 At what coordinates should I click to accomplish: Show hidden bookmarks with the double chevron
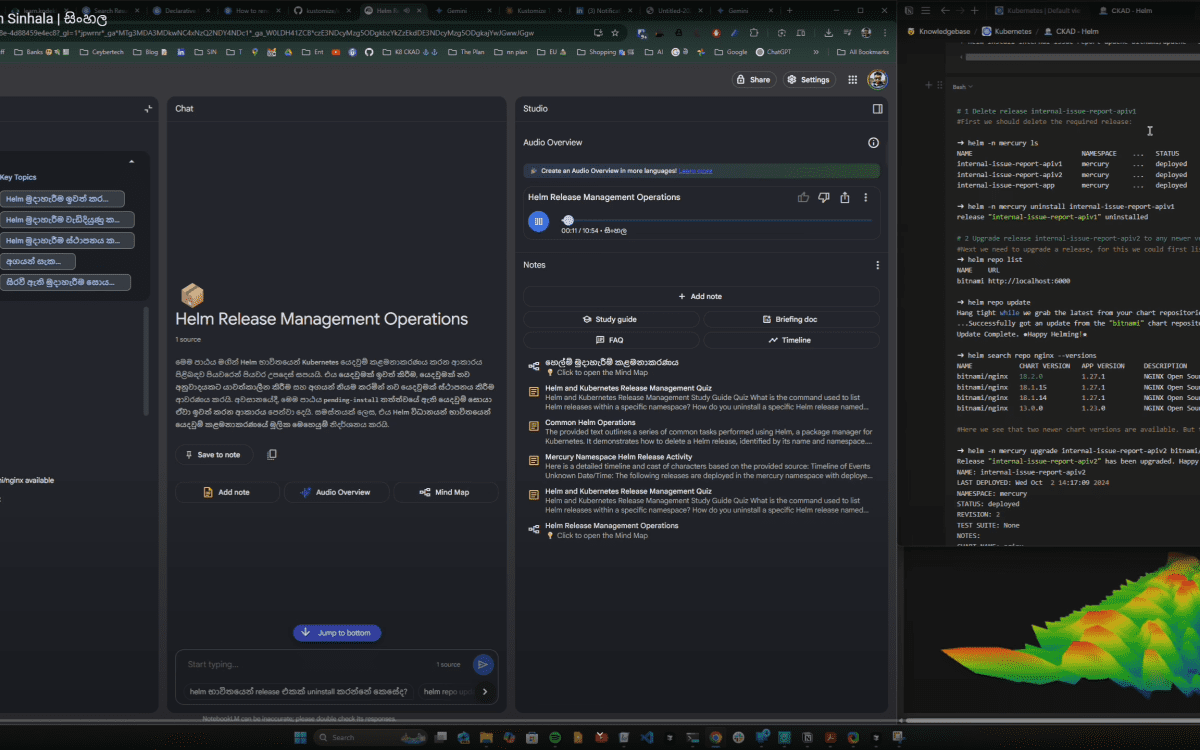coord(814,52)
